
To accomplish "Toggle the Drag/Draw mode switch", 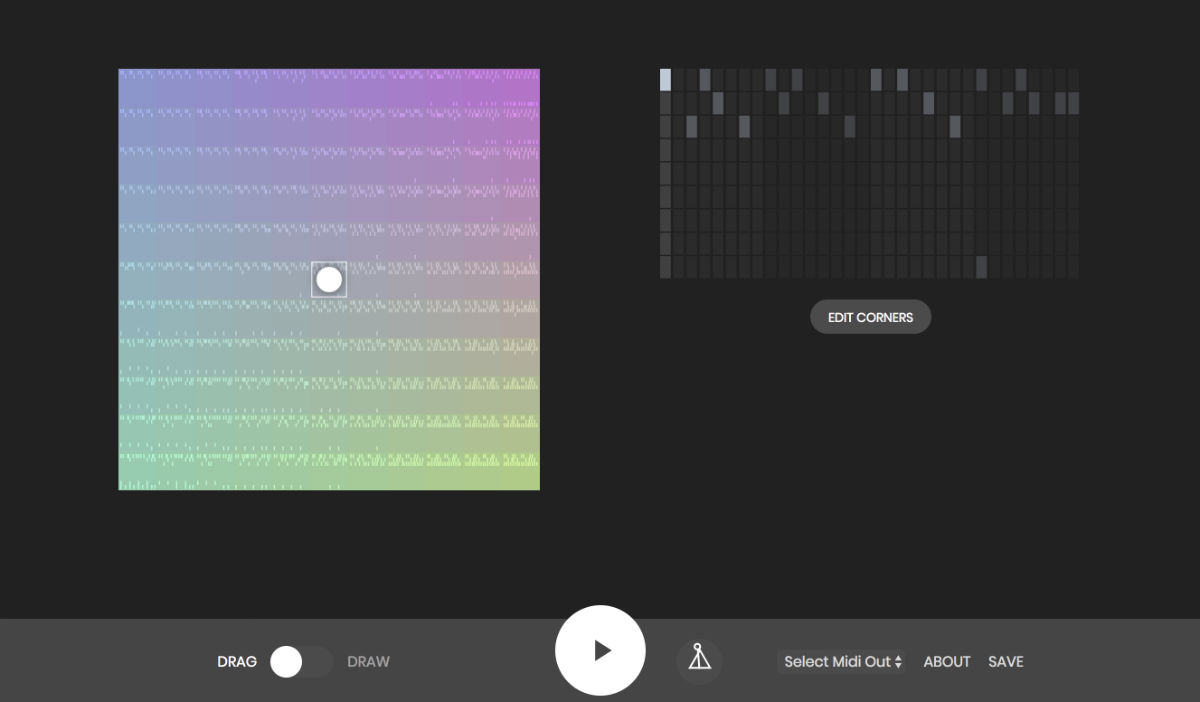I will point(301,661).
